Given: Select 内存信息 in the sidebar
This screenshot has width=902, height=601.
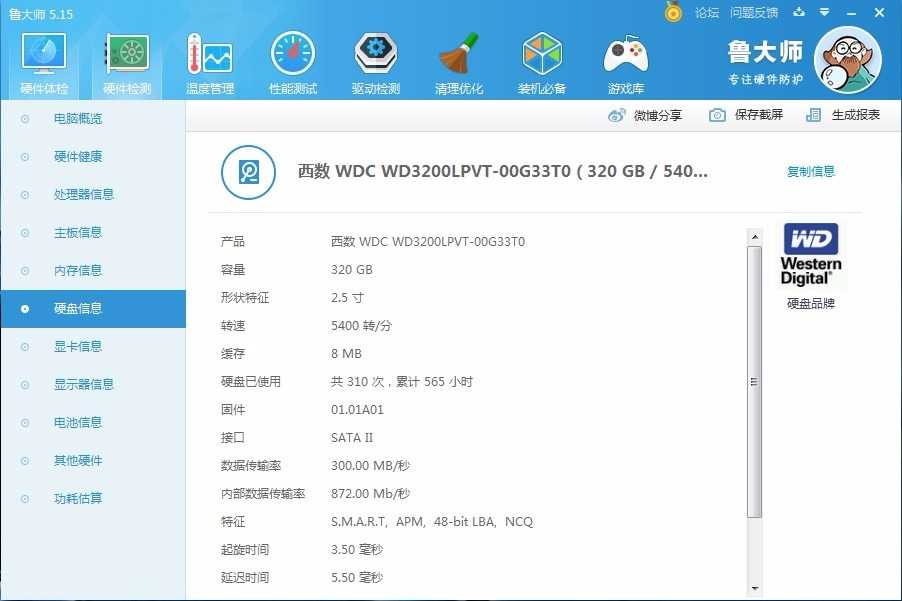Looking at the screenshot, I should [x=78, y=271].
